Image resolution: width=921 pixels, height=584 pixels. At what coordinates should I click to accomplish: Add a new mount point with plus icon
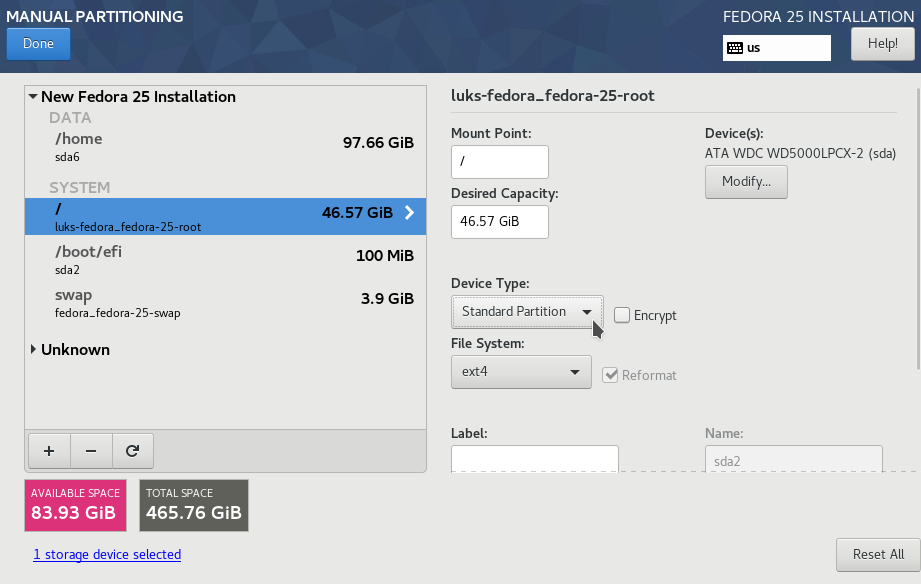click(48, 450)
